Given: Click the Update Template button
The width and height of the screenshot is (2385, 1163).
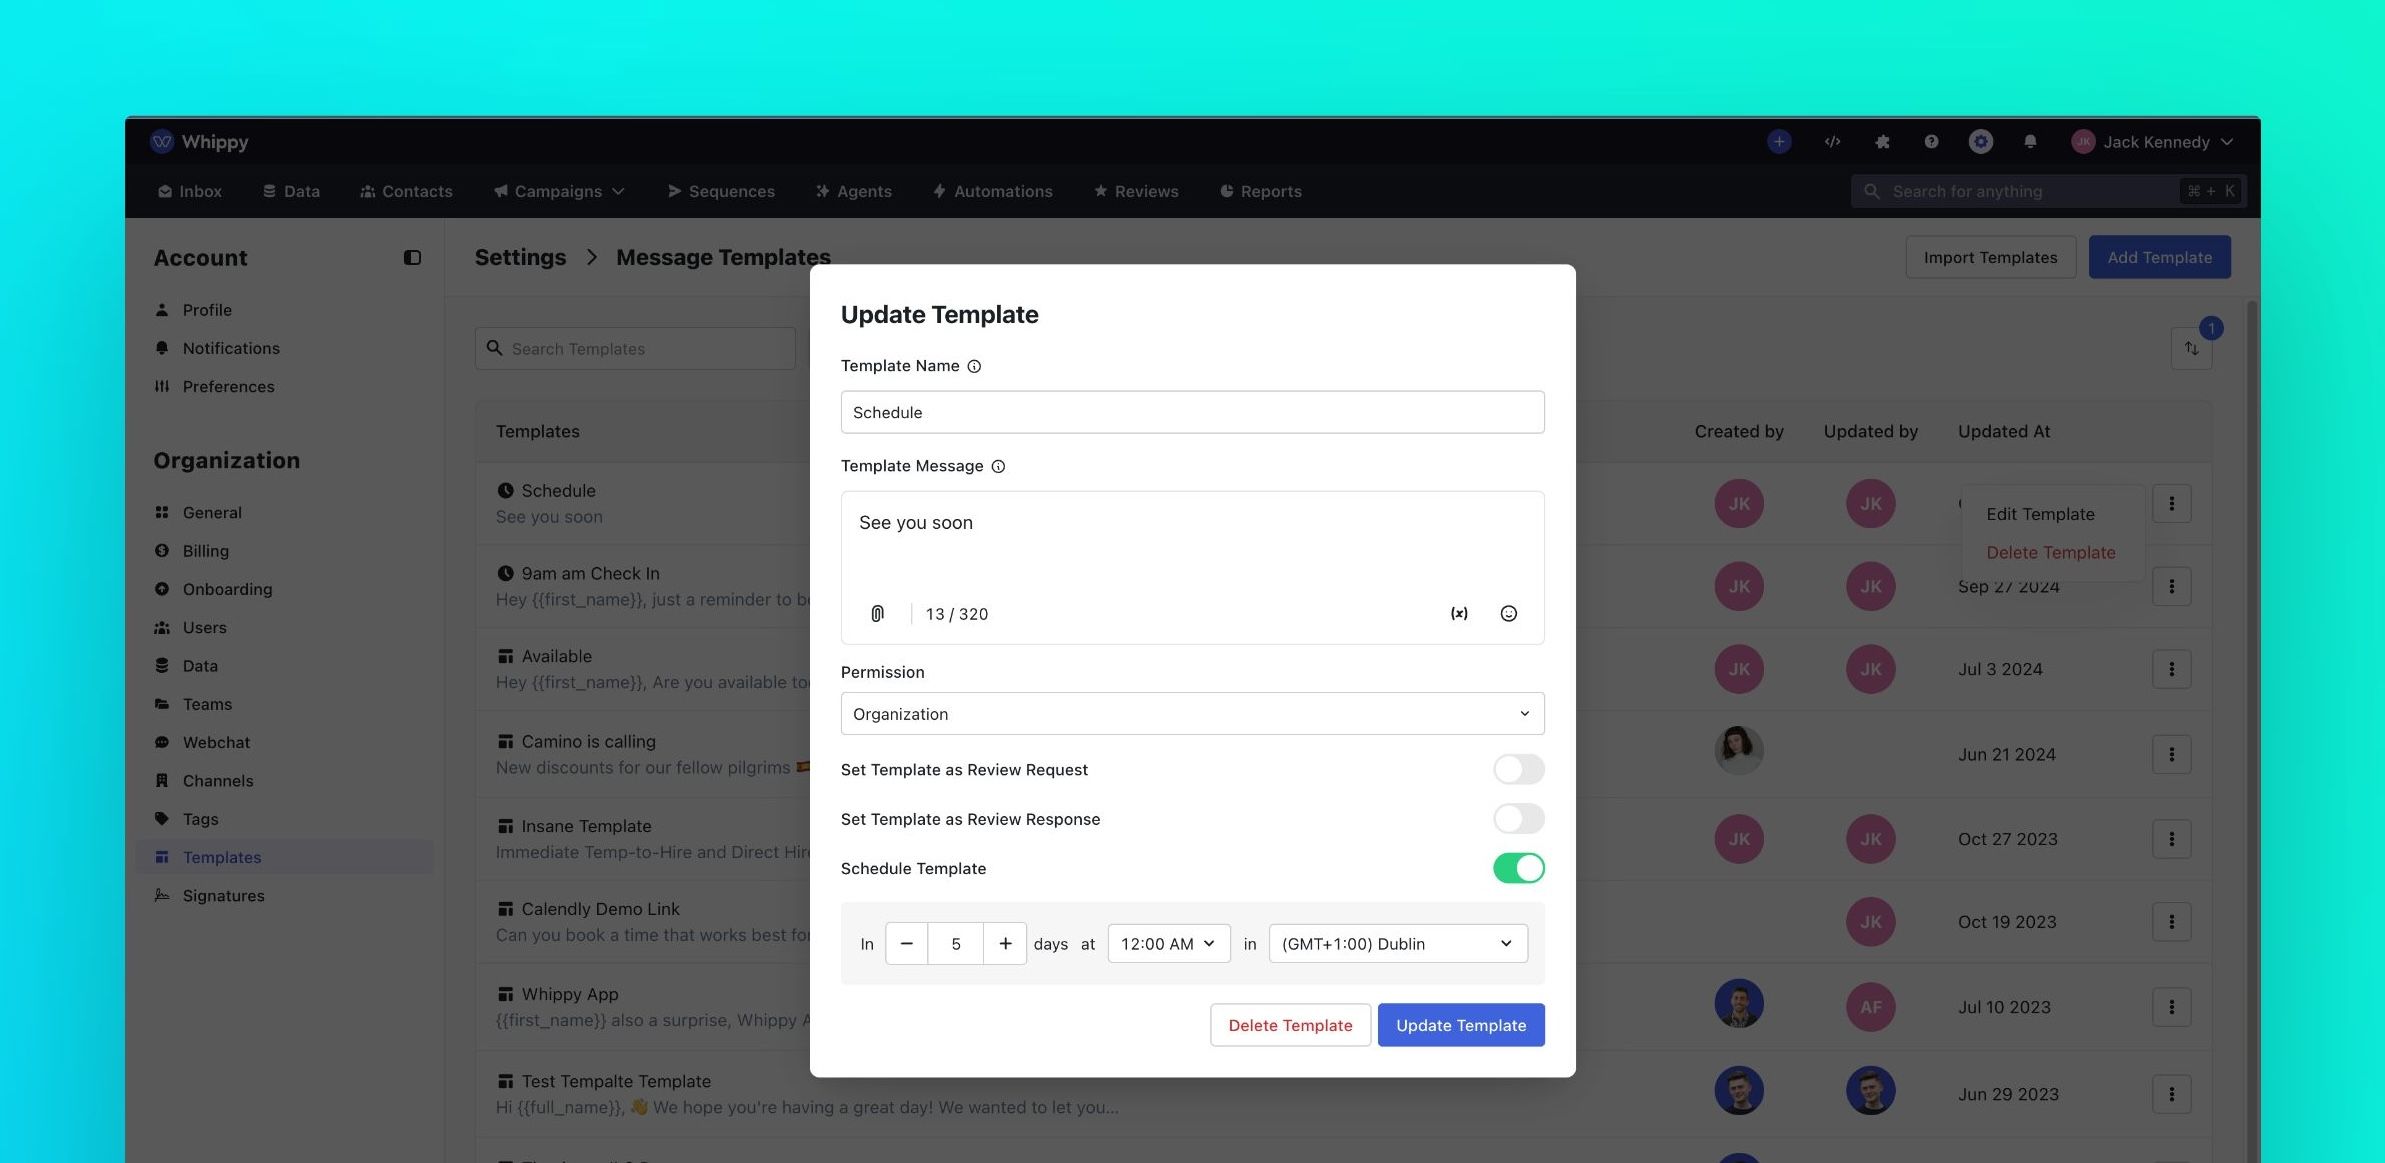Looking at the screenshot, I should coord(1460,1023).
